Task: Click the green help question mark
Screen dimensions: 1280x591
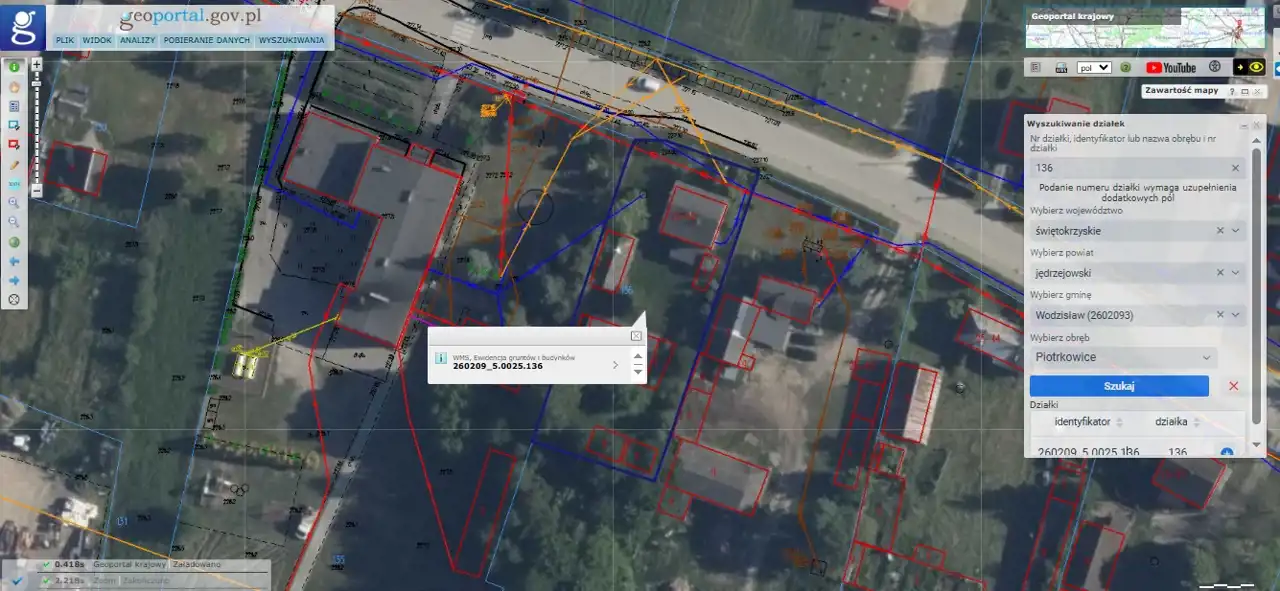Action: pyautogui.click(x=1126, y=67)
